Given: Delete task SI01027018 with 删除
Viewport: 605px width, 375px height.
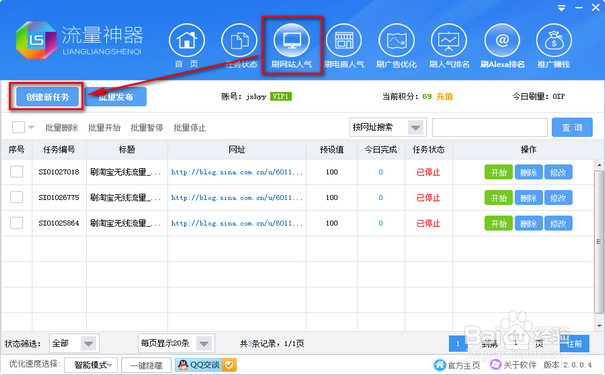Looking at the screenshot, I should (x=529, y=172).
